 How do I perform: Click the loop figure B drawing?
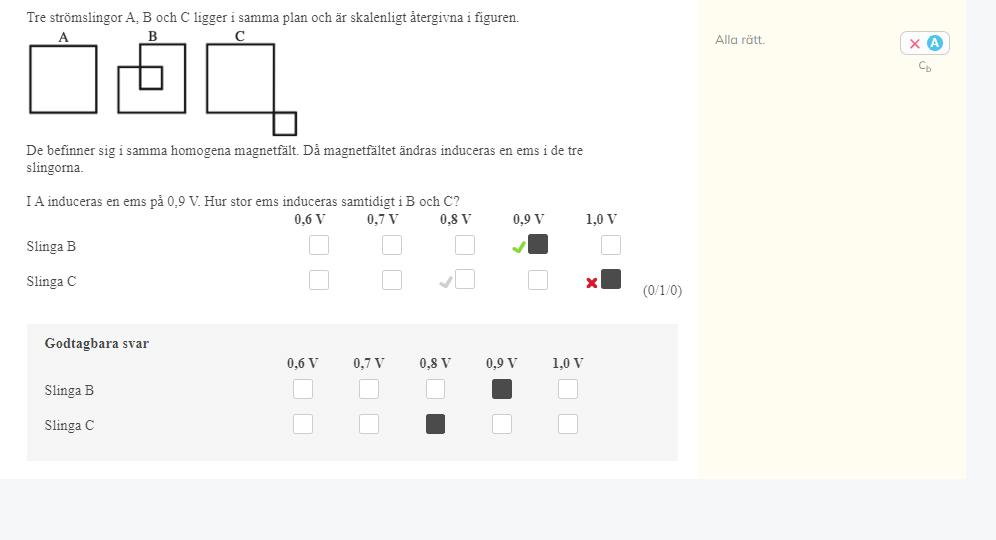pos(152,78)
